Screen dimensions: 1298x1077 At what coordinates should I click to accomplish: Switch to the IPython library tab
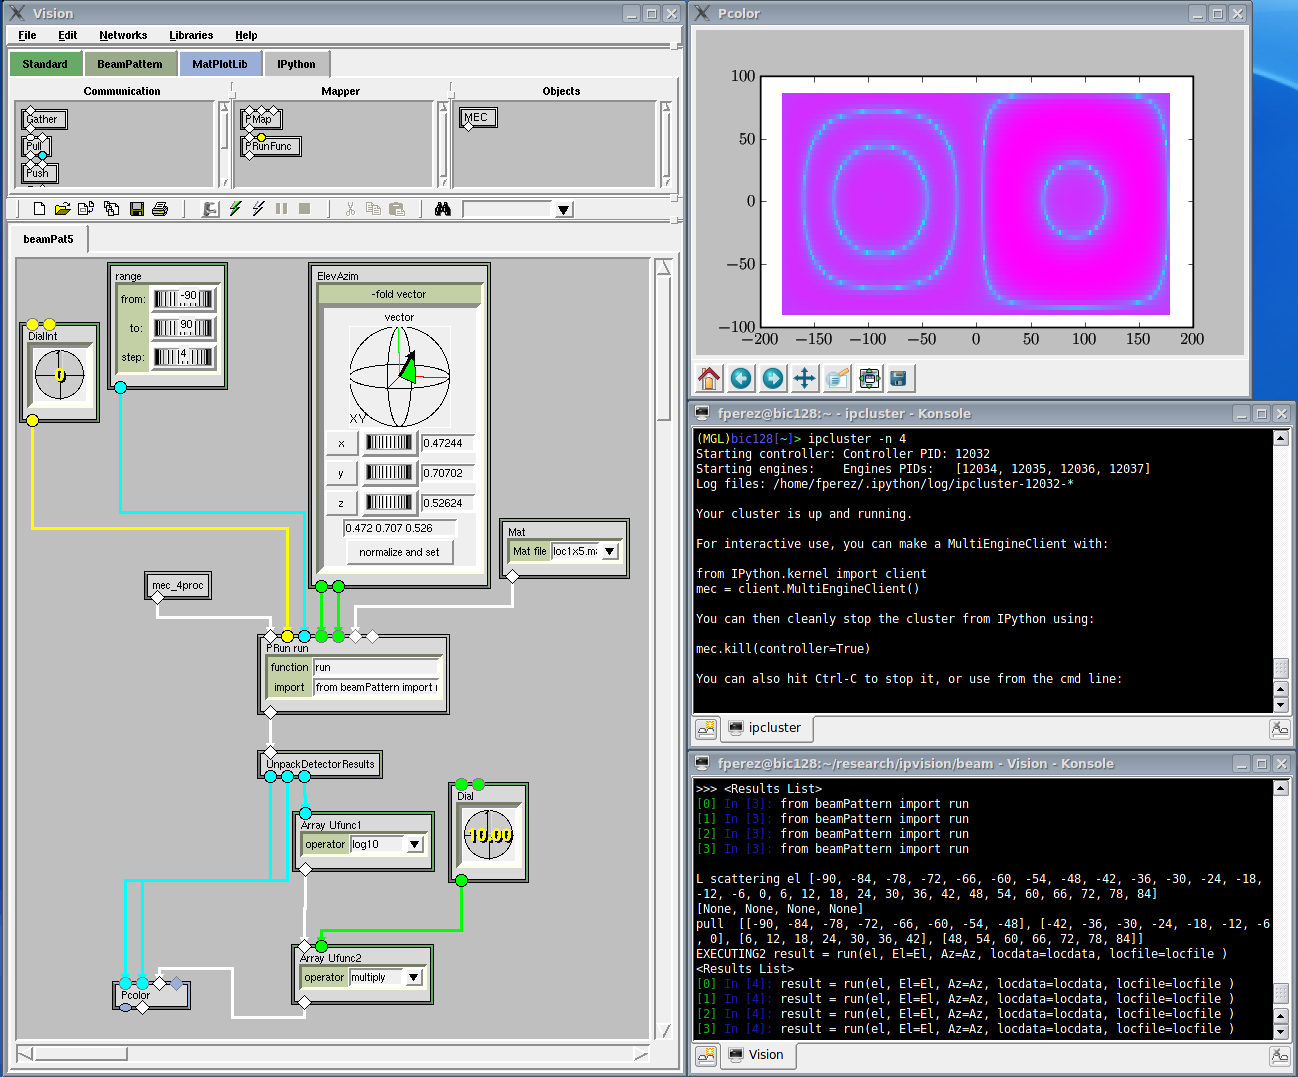click(296, 64)
